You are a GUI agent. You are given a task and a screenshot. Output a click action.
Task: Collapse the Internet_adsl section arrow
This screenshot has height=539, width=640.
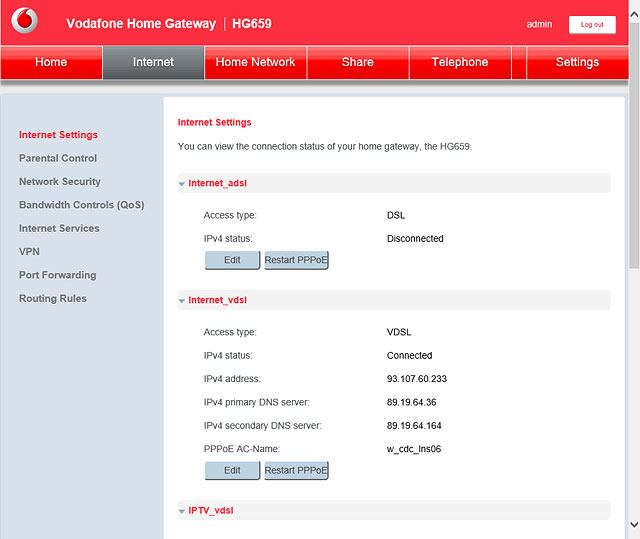click(182, 184)
